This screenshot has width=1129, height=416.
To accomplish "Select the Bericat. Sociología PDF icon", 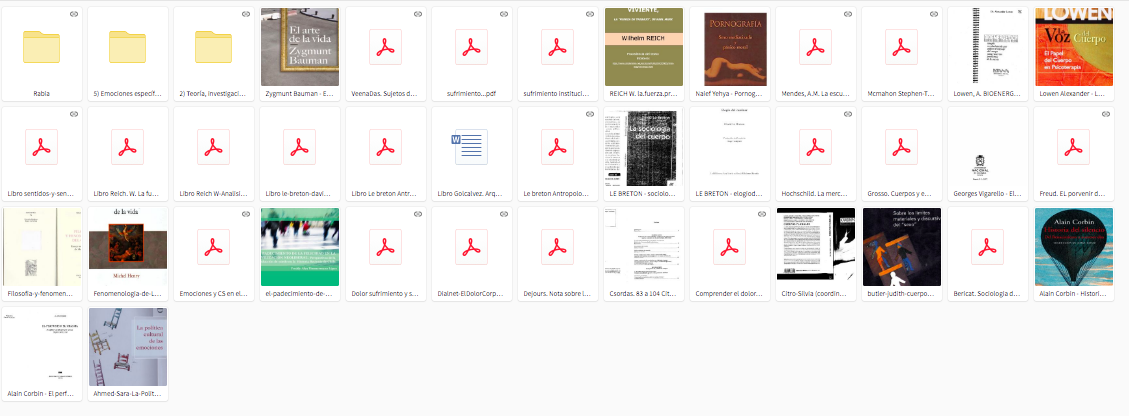I will (987, 247).
